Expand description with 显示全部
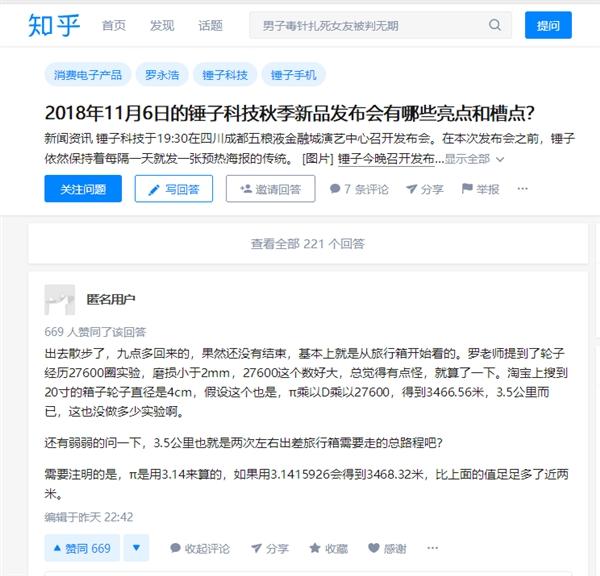This screenshot has height=576, width=600. coord(474,159)
